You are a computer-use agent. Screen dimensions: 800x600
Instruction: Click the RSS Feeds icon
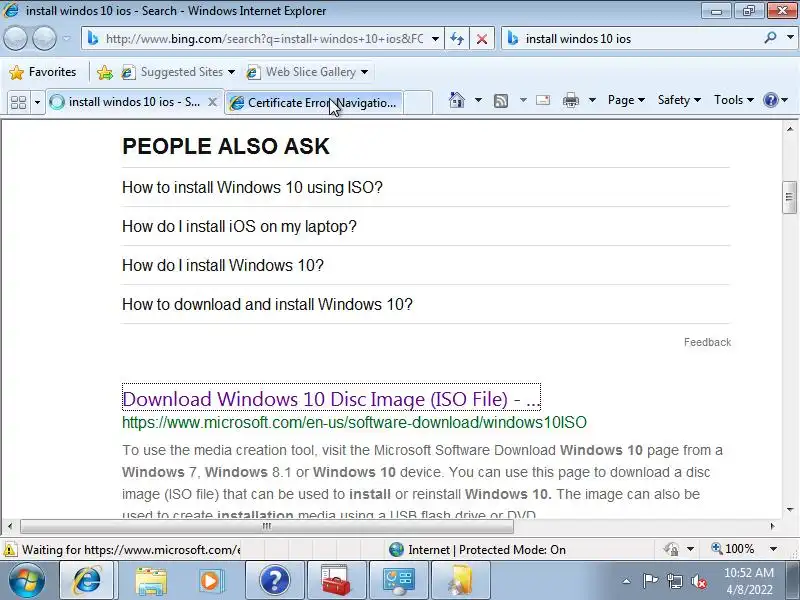point(501,101)
